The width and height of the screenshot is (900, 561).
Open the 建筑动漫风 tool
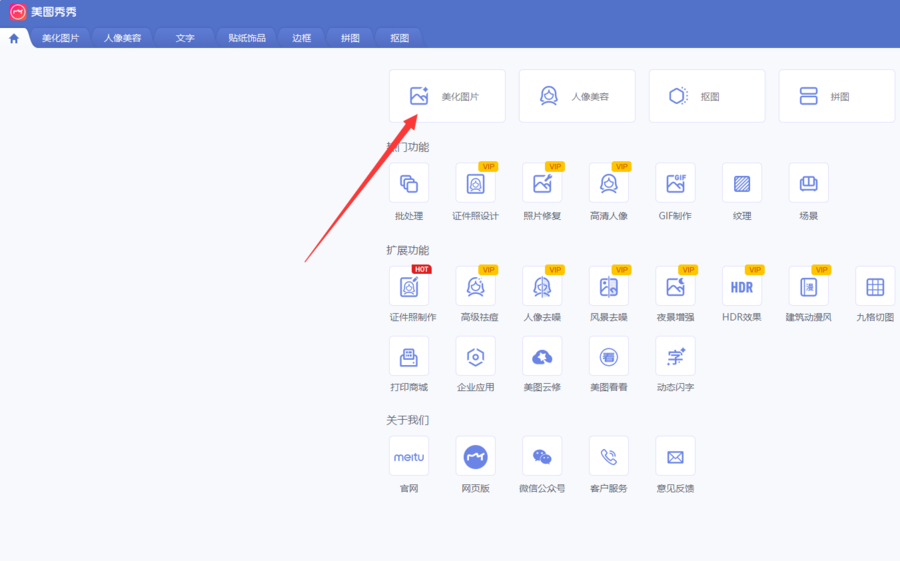pos(808,286)
